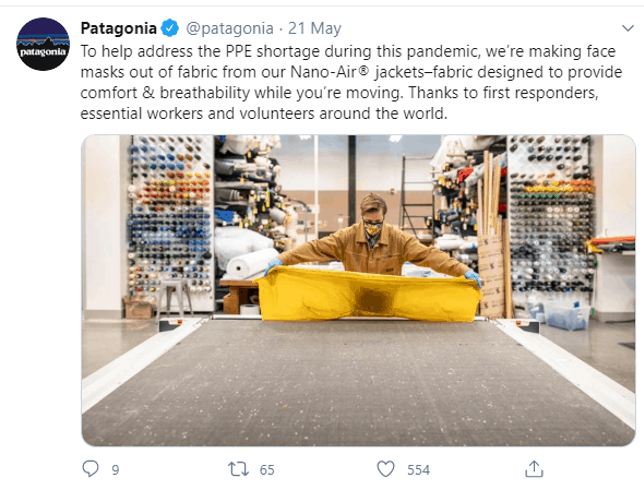Visit the @patagonia handle
The image size is (644, 490).
coord(230,29)
